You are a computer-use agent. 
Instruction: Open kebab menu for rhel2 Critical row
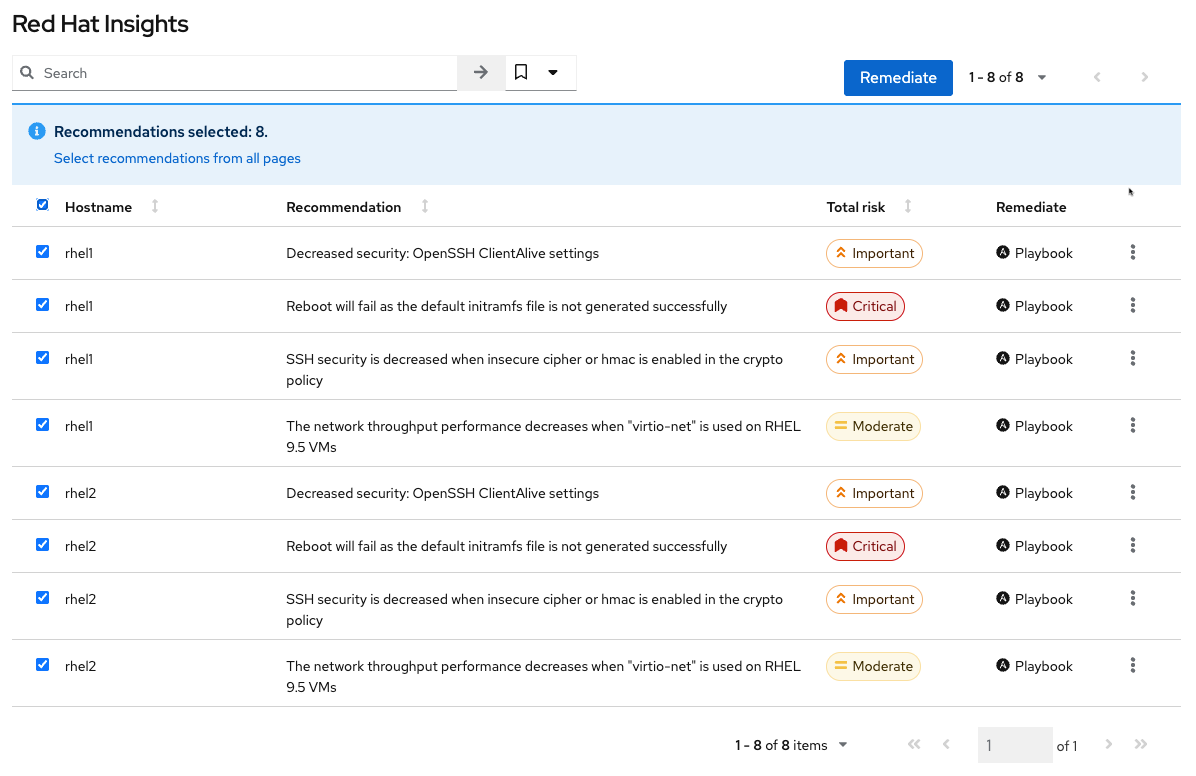point(1132,546)
